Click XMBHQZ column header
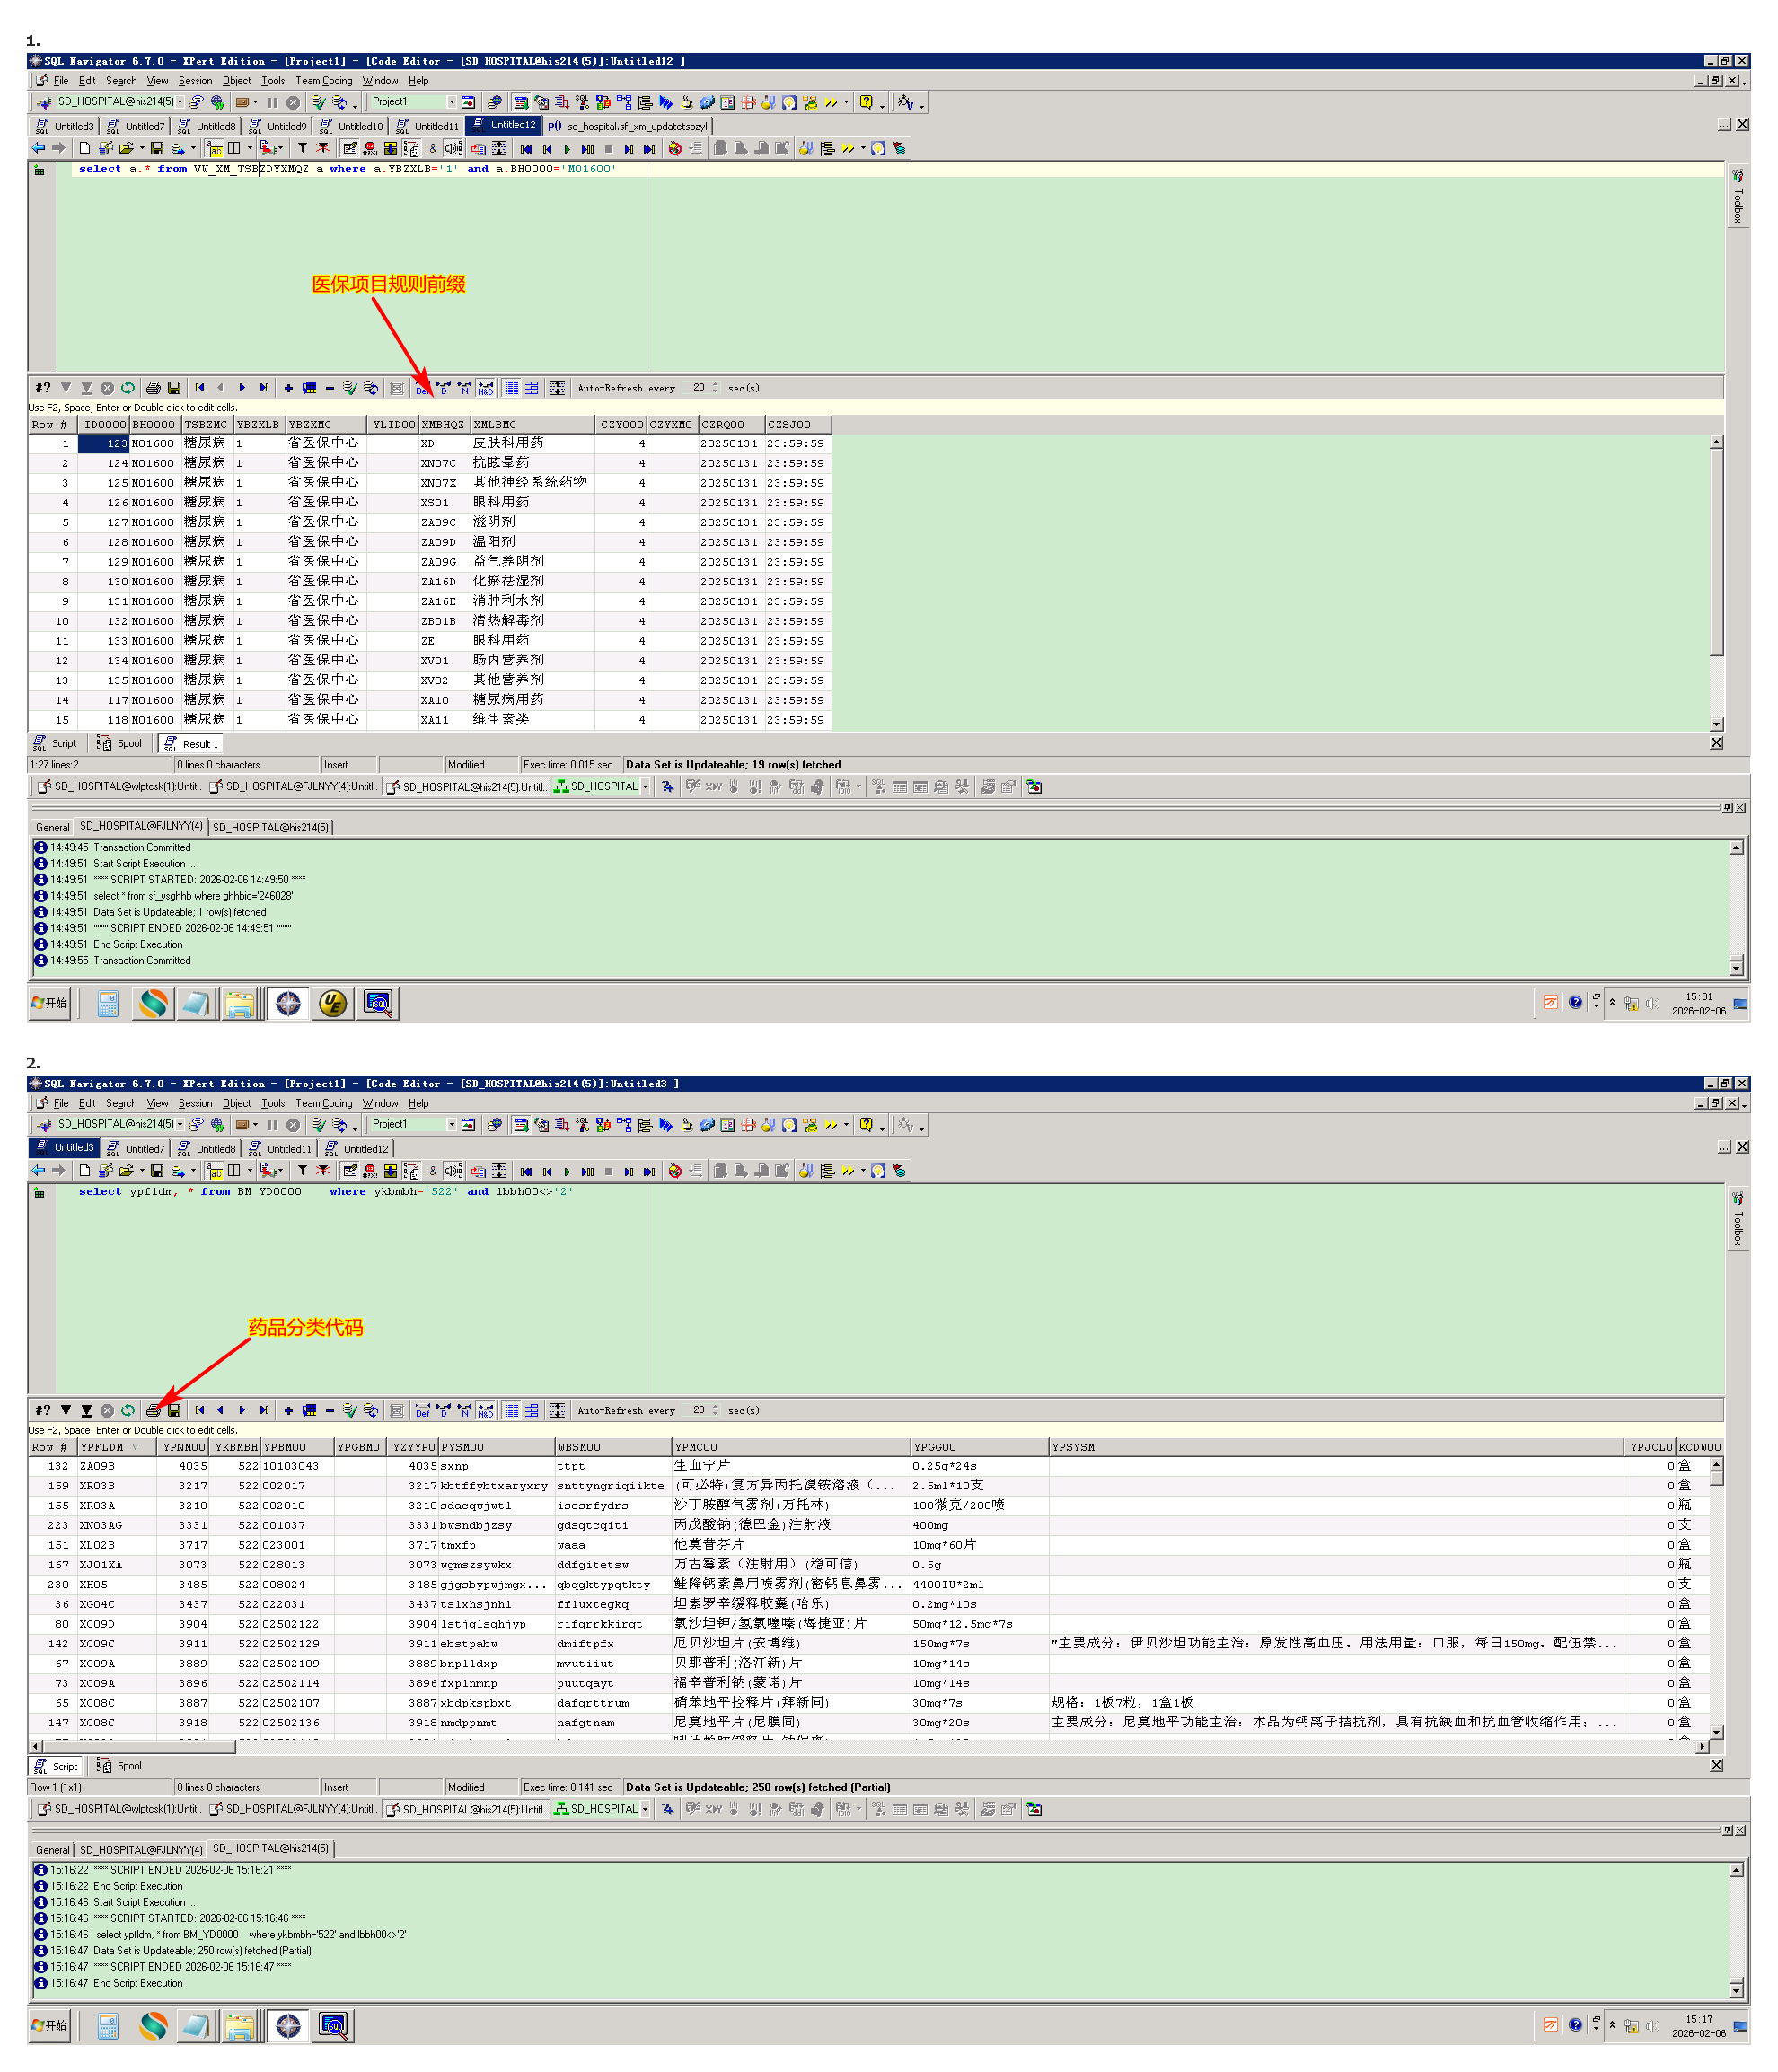 coord(442,425)
